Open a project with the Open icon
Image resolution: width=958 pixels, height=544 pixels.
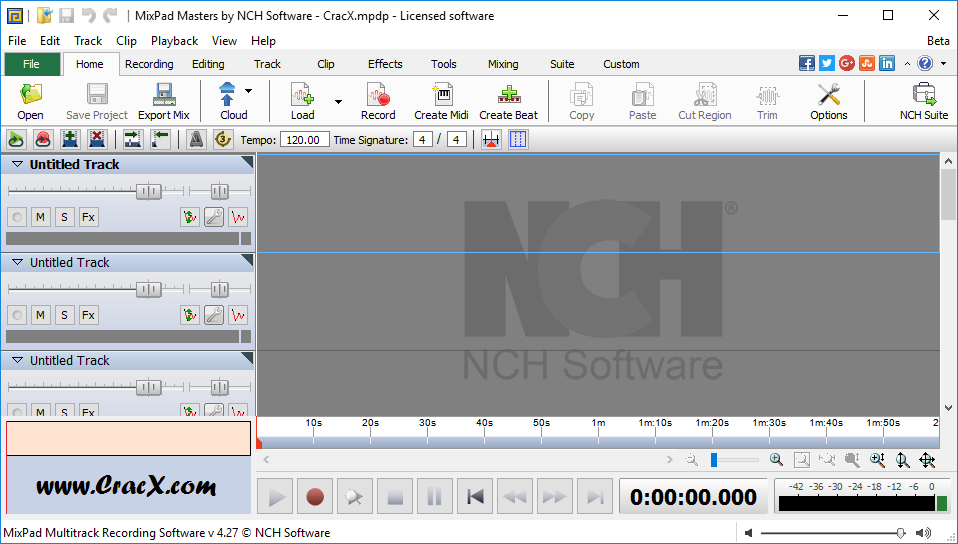[30, 101]
